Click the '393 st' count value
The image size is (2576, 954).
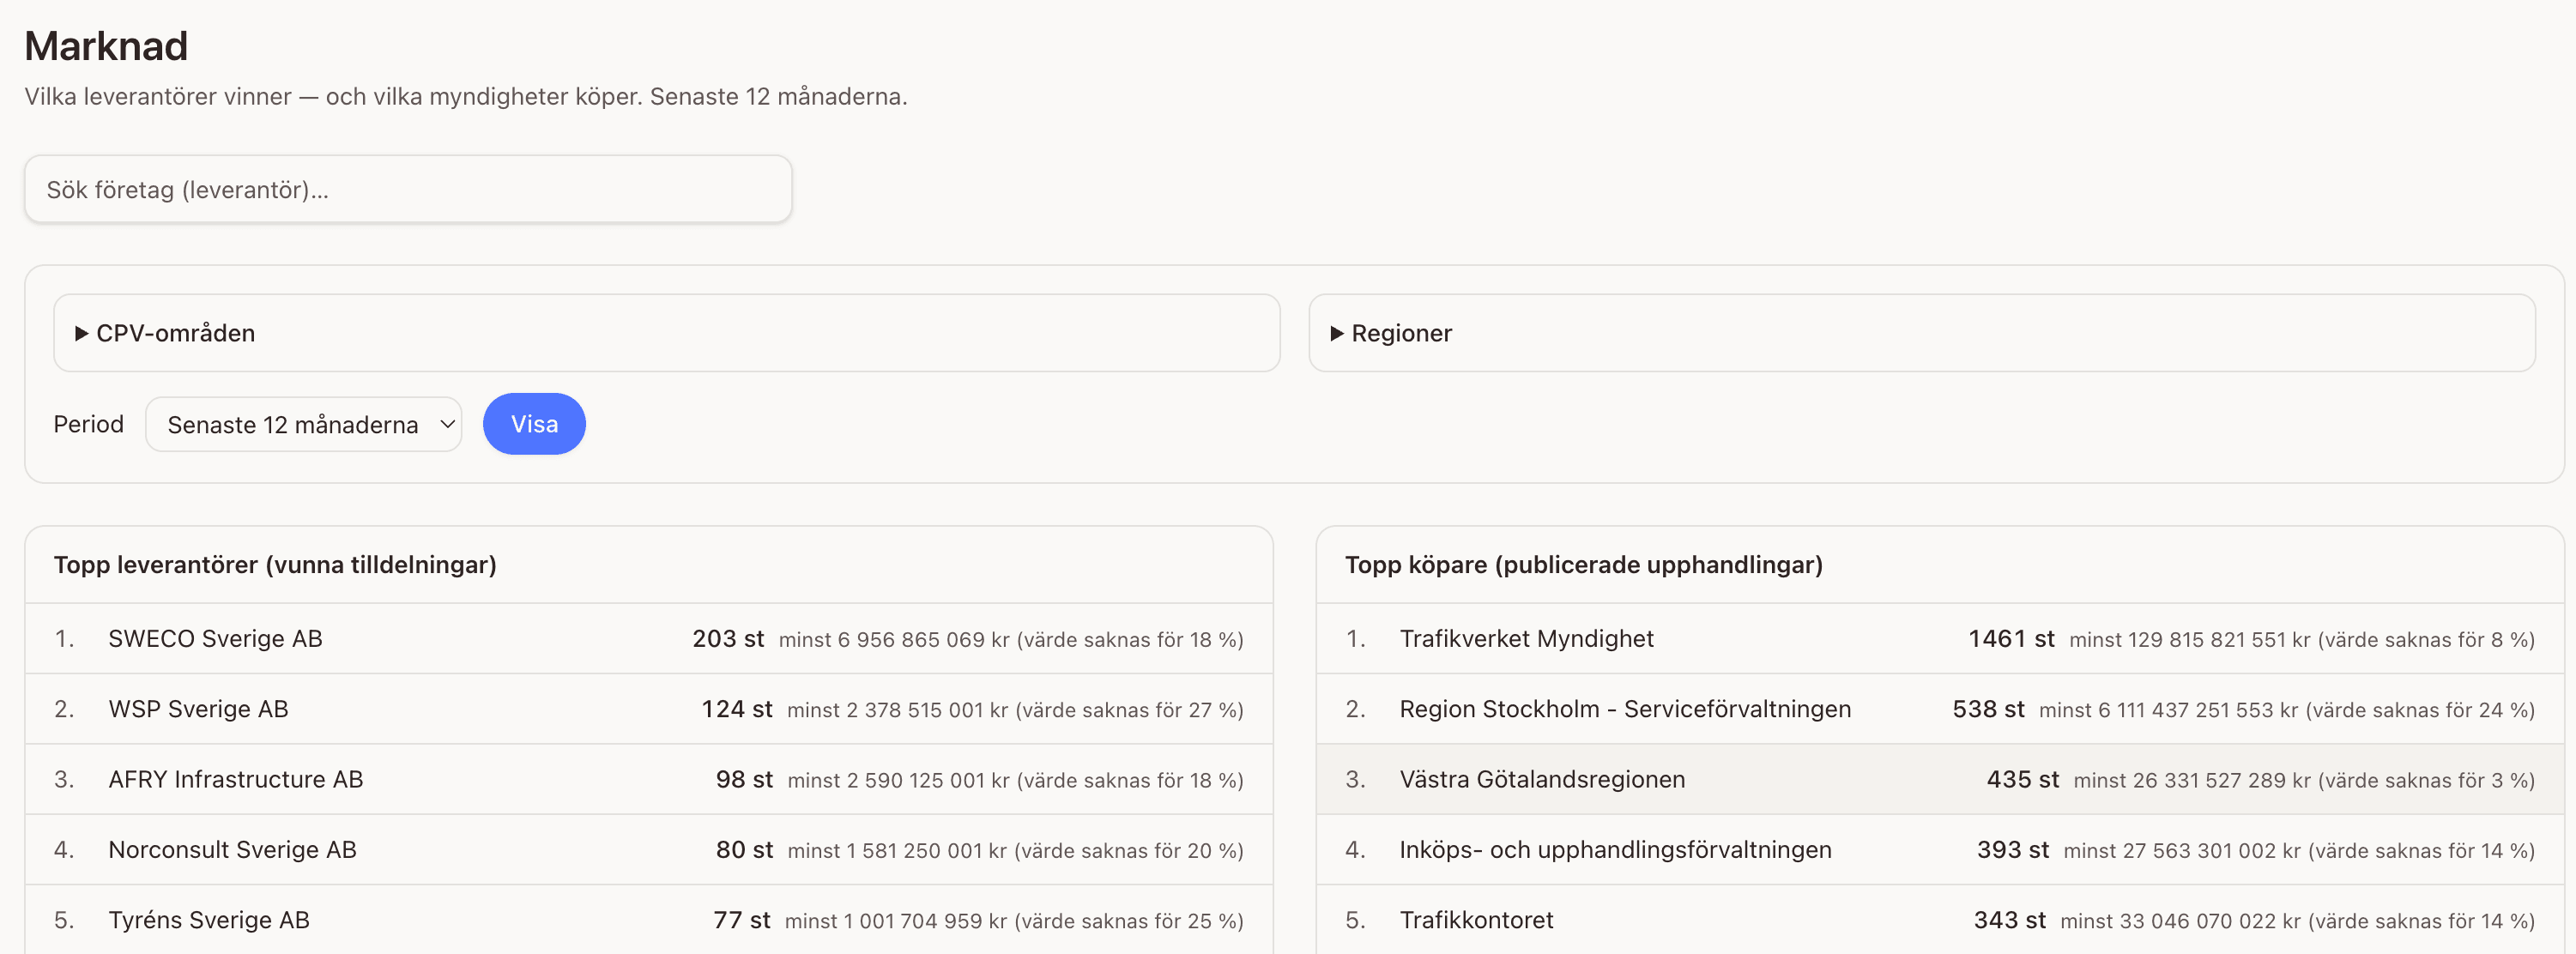[x=2013, y=849]
